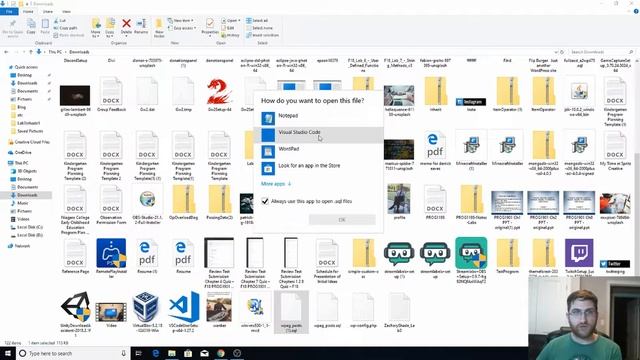Viewport: 640px width, 360px height.
Task: Switch to the Home ribbon tab
Action: tap(28, 11)
